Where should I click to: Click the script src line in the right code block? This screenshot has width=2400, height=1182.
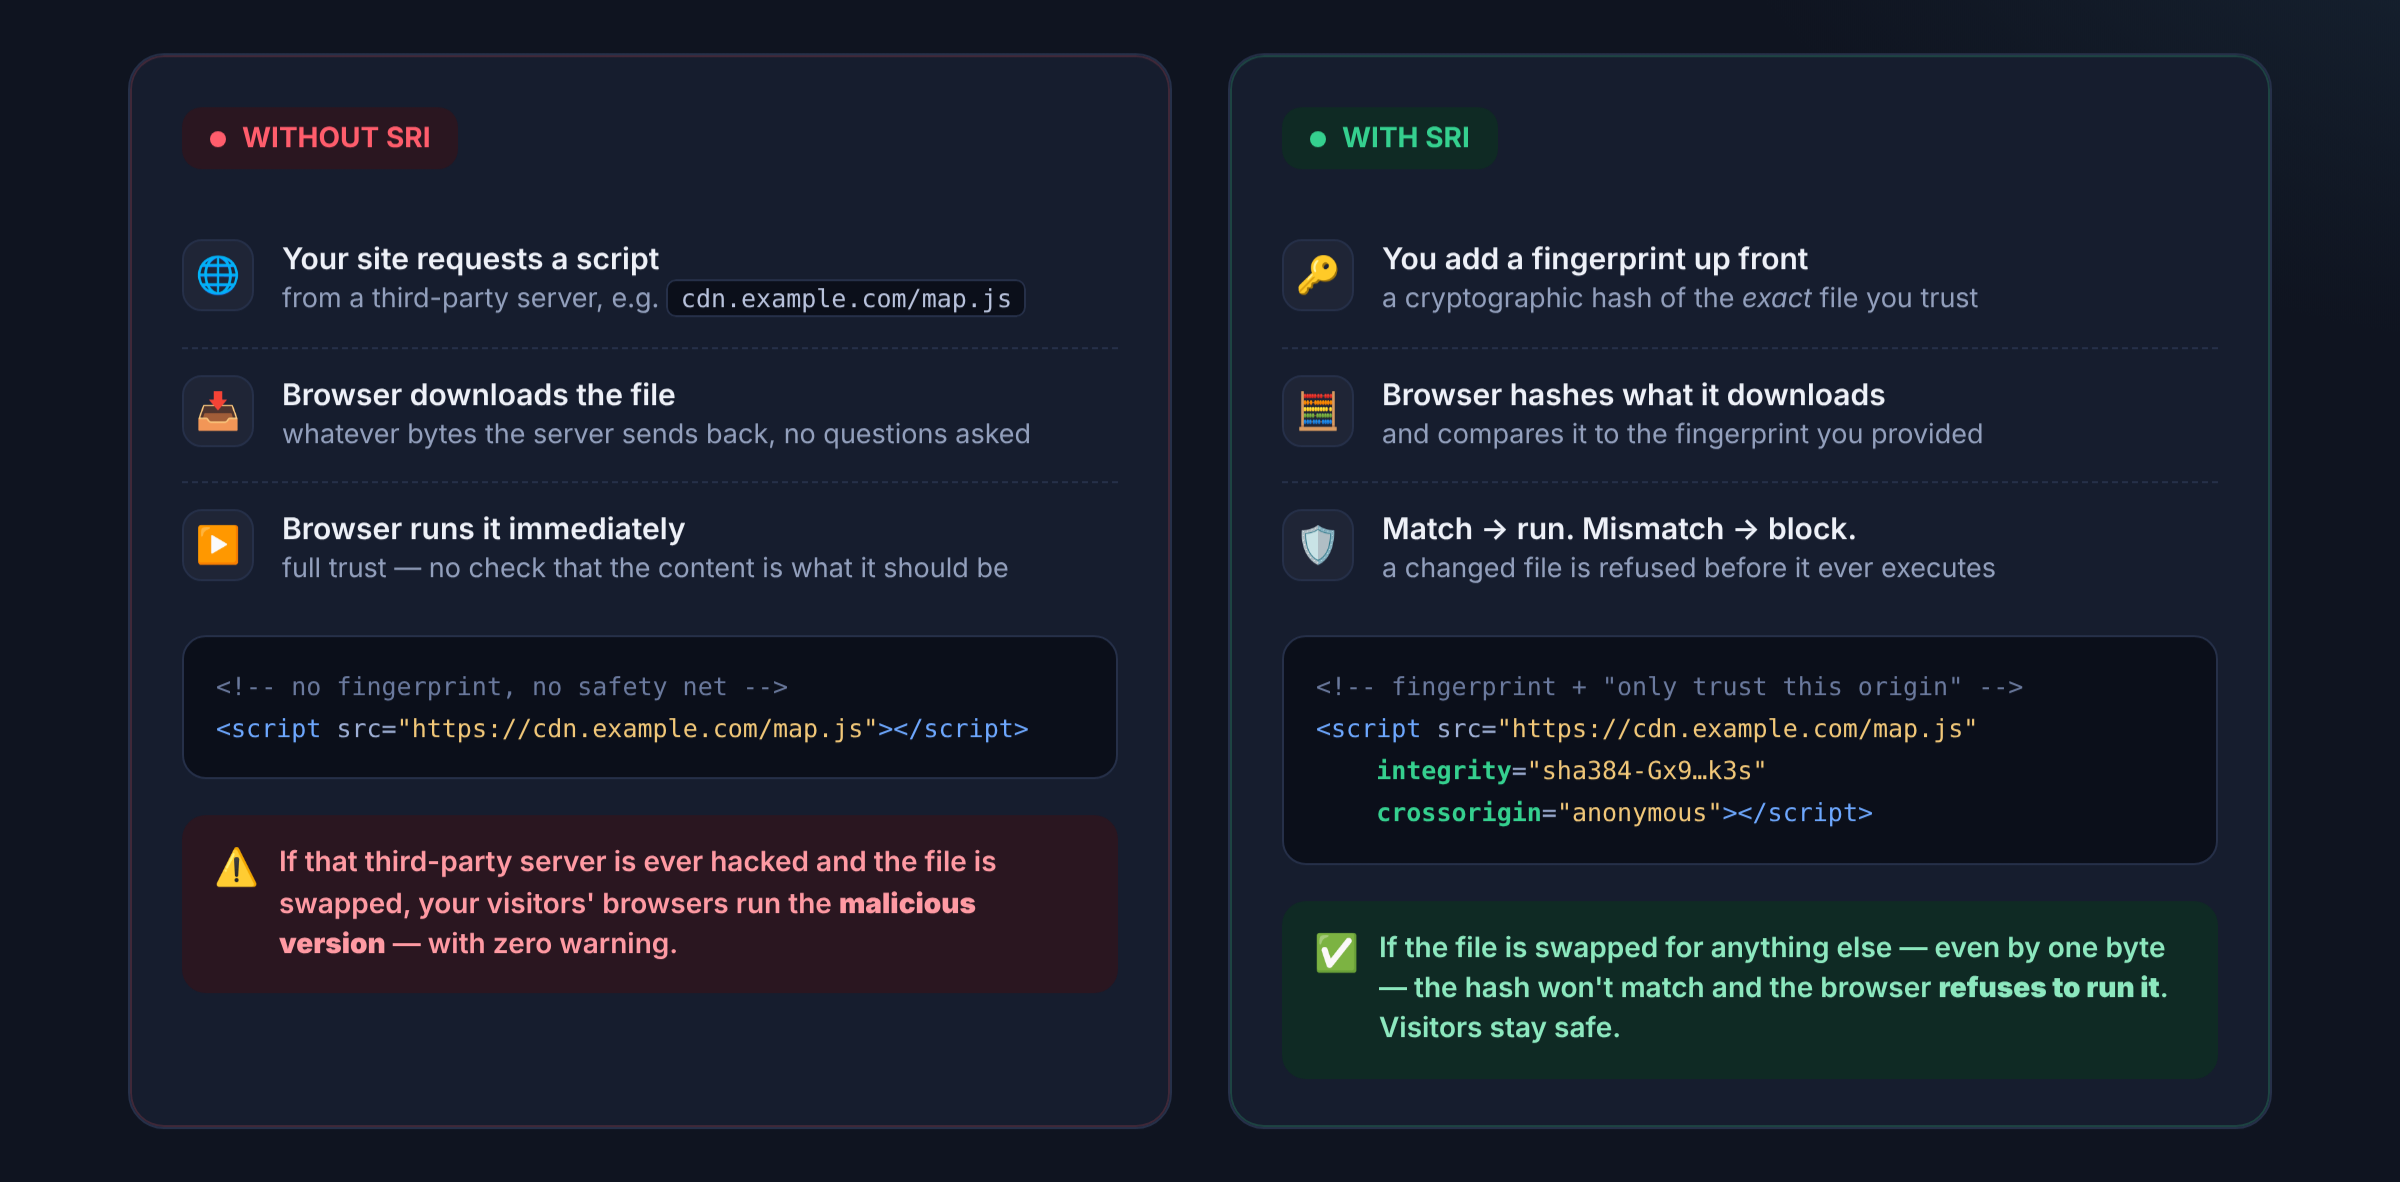[x=1646, y=729]
